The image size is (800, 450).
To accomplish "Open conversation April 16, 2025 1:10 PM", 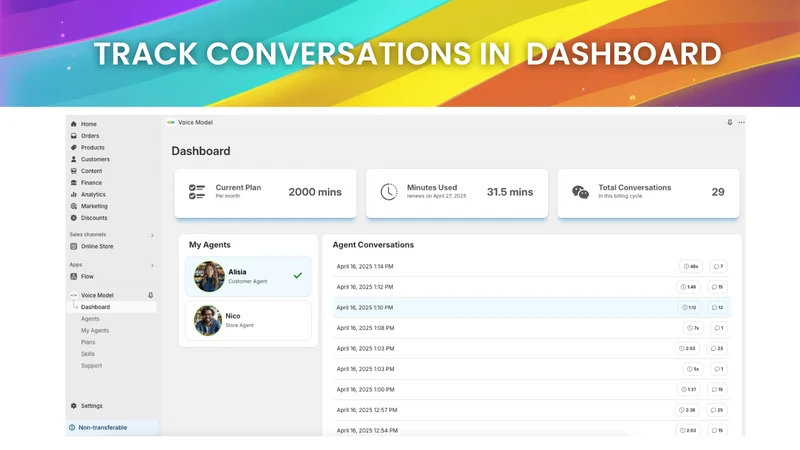I will (532, 308).
